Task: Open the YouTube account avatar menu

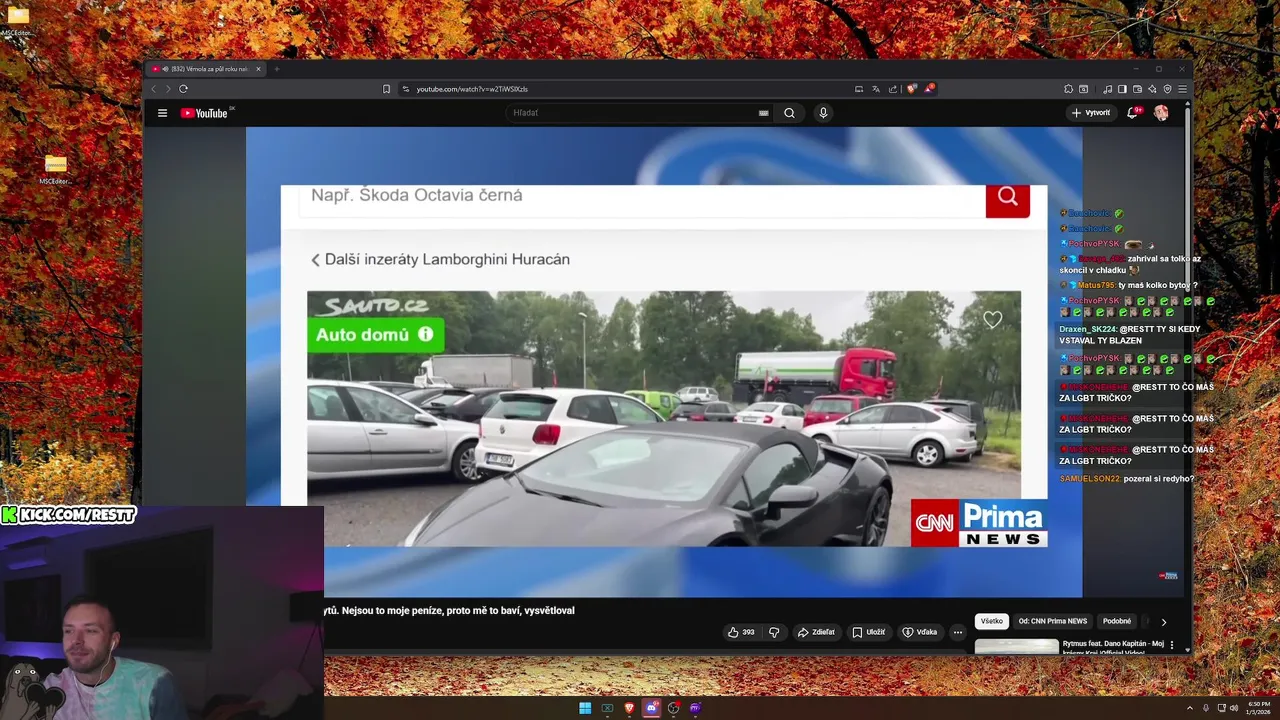Action: pos(1161,113)
